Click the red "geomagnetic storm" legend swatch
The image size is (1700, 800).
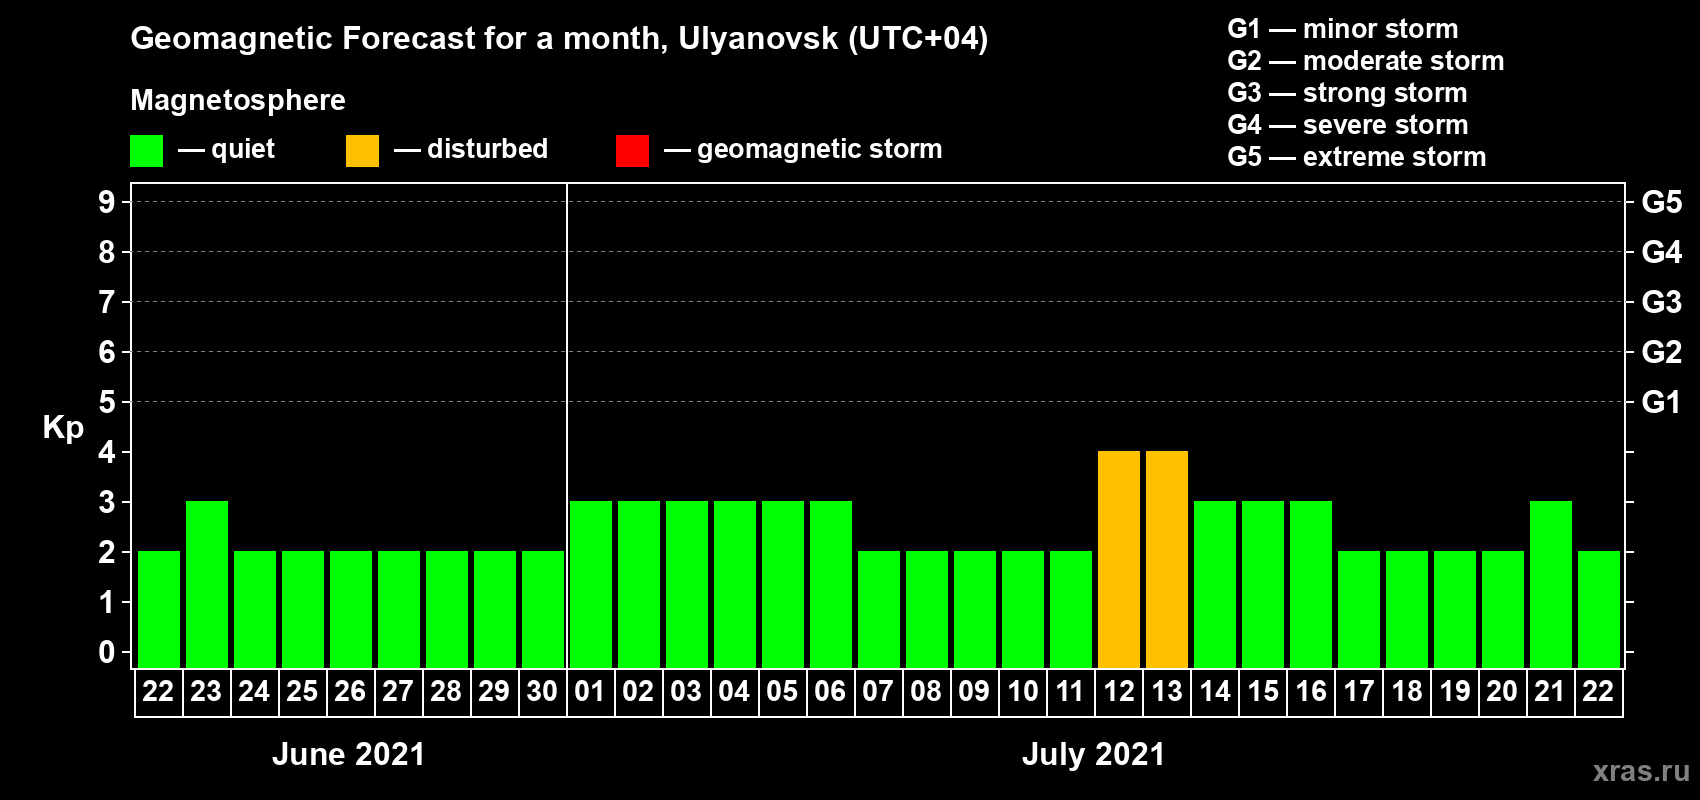[632, 151]
